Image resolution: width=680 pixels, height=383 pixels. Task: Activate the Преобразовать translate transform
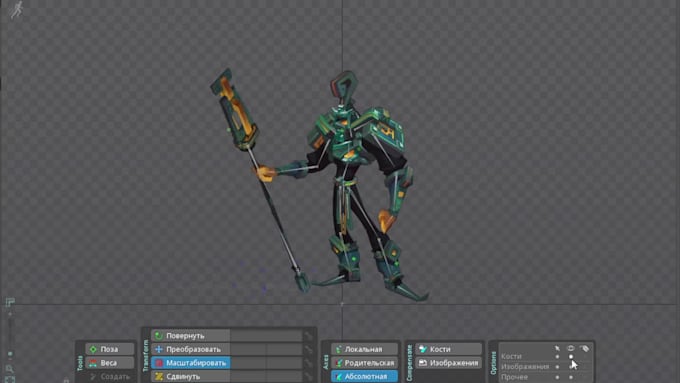[x=191, y=349]
